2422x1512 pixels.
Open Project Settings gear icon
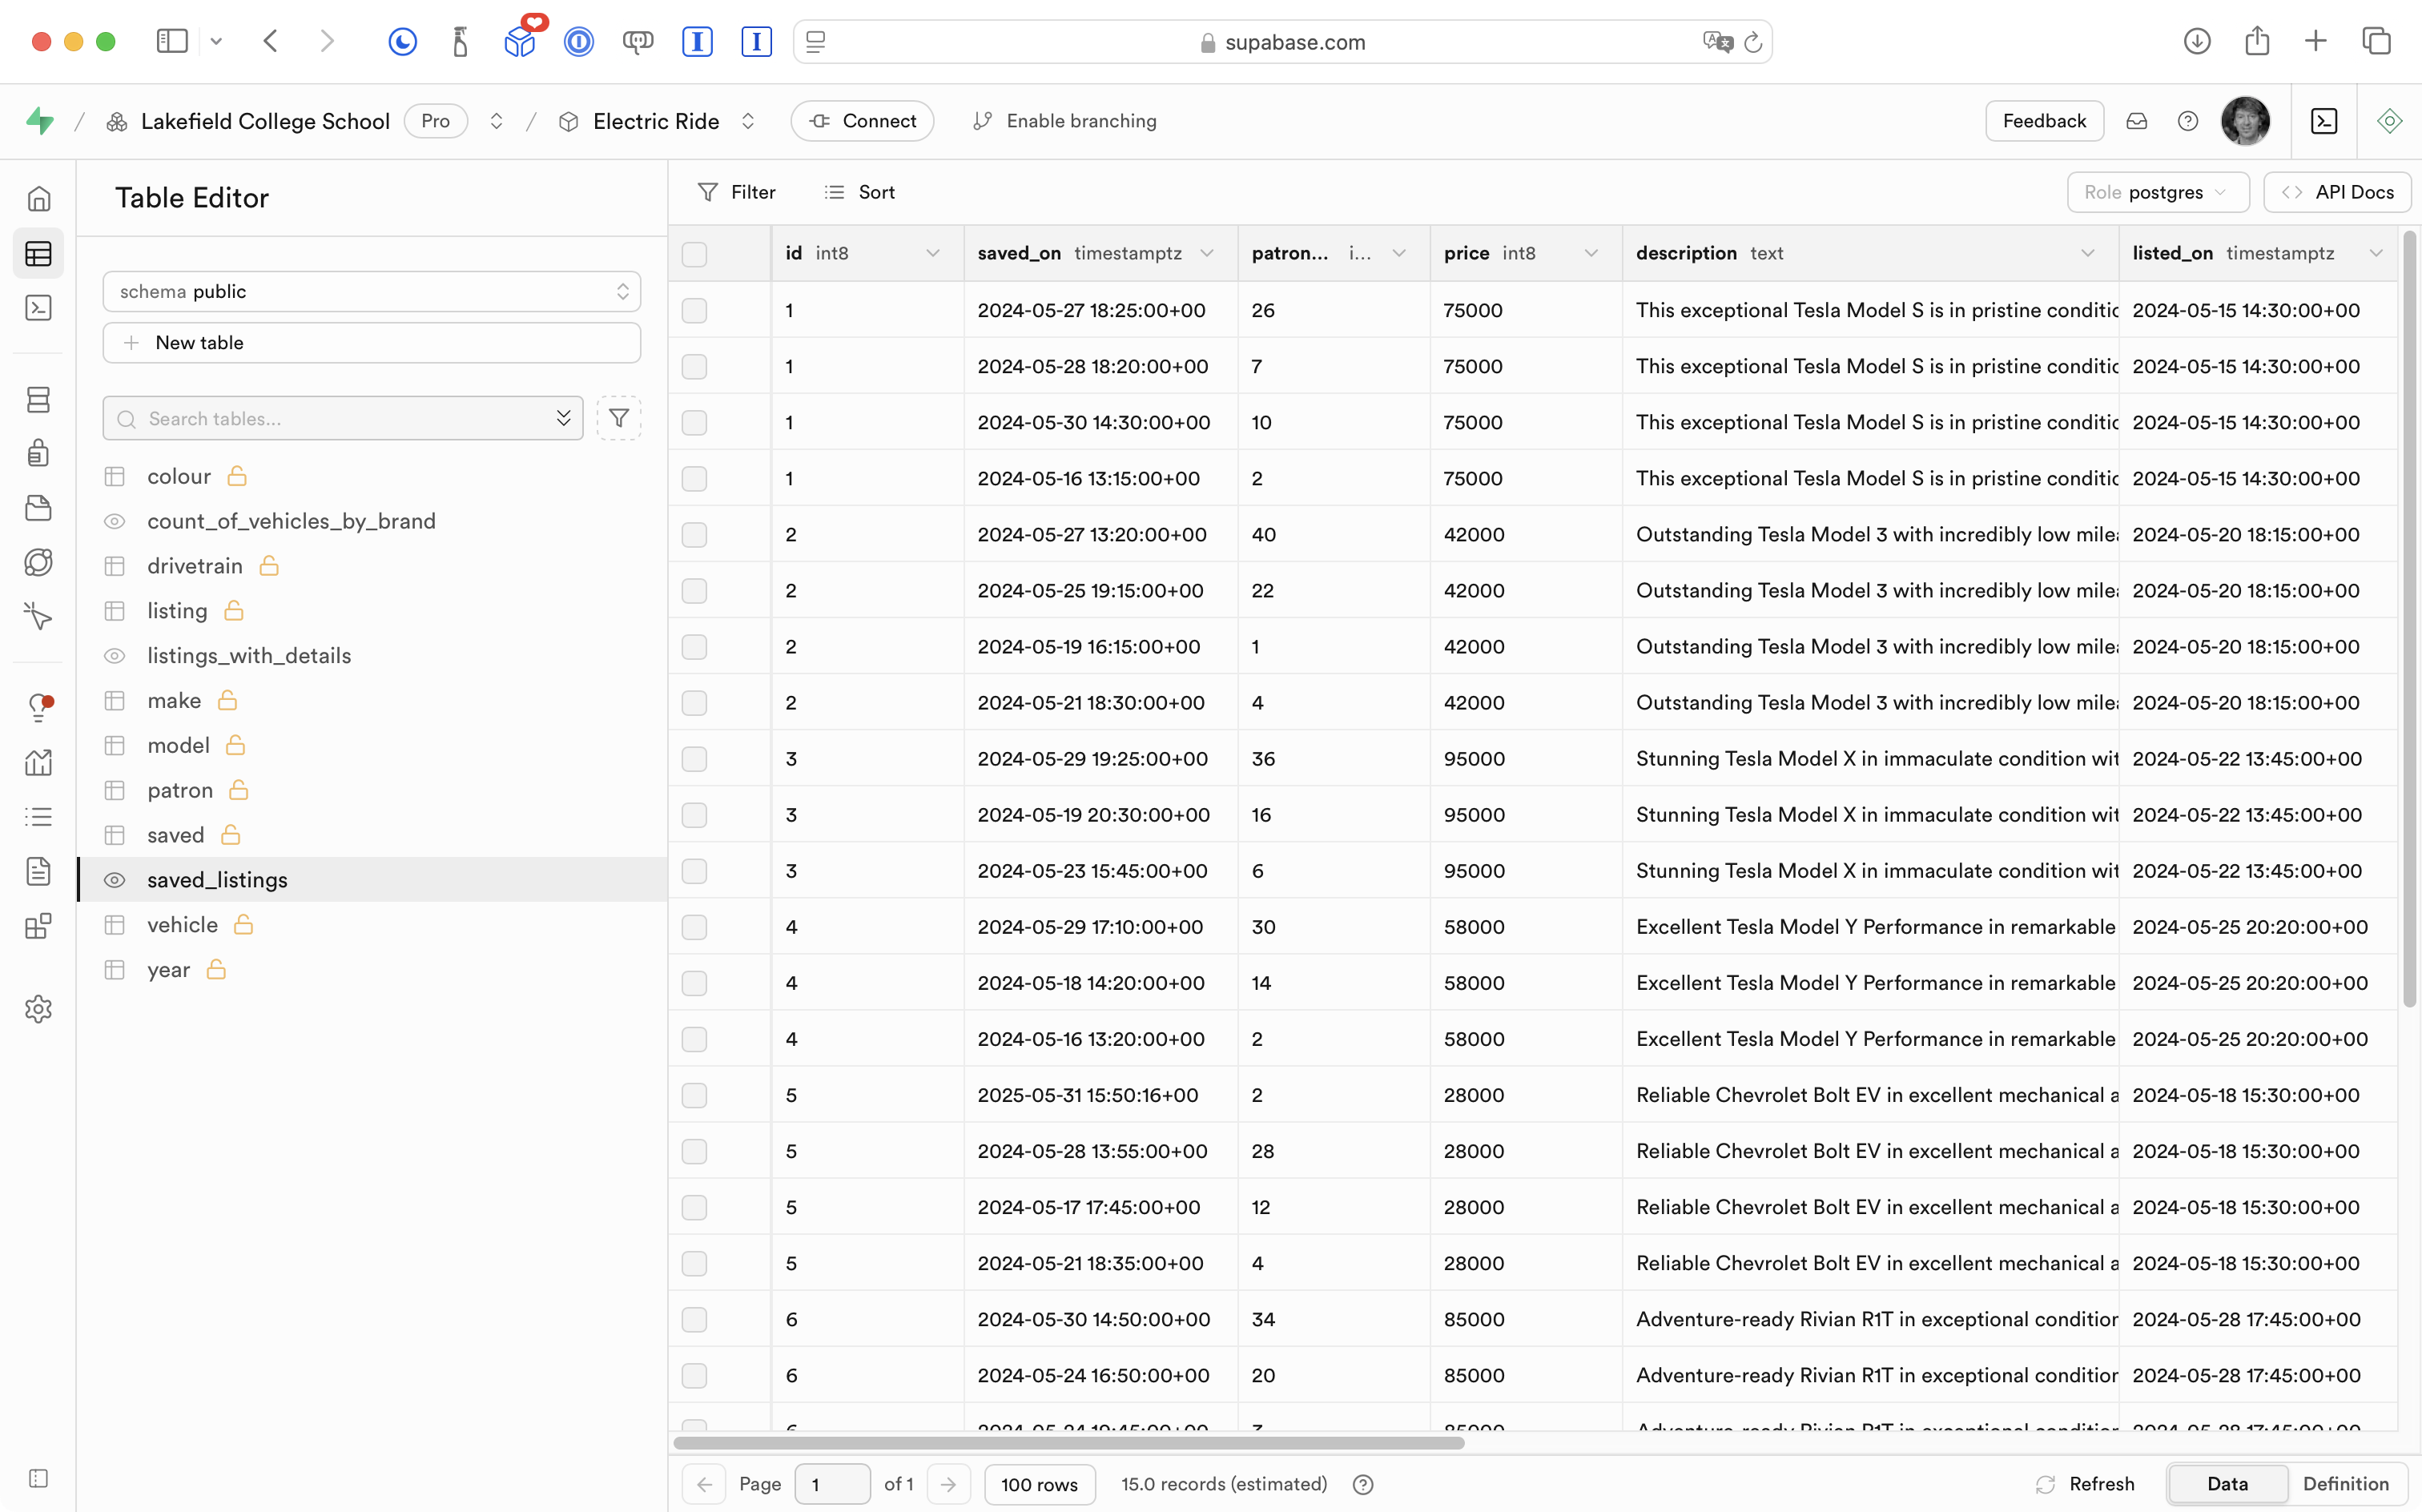tap(38, 1009)
